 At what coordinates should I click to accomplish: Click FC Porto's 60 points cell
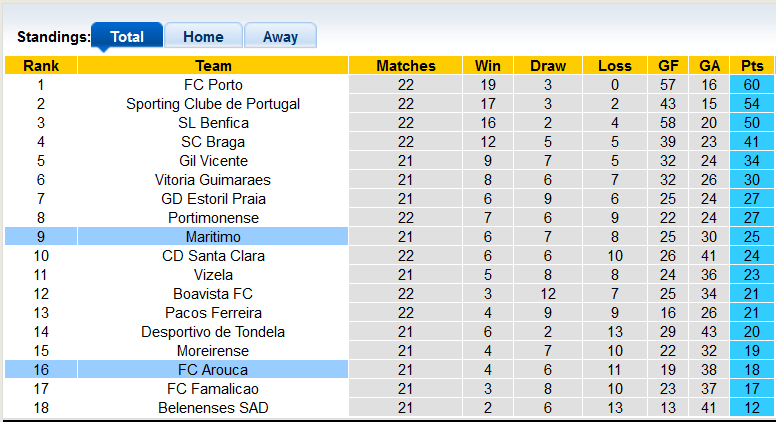752,85
